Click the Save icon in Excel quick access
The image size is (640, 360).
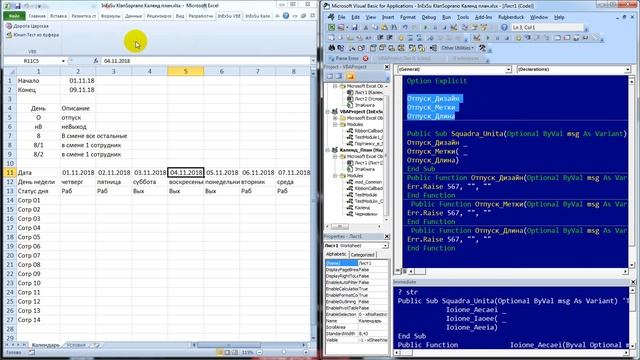tap(18, 6)
